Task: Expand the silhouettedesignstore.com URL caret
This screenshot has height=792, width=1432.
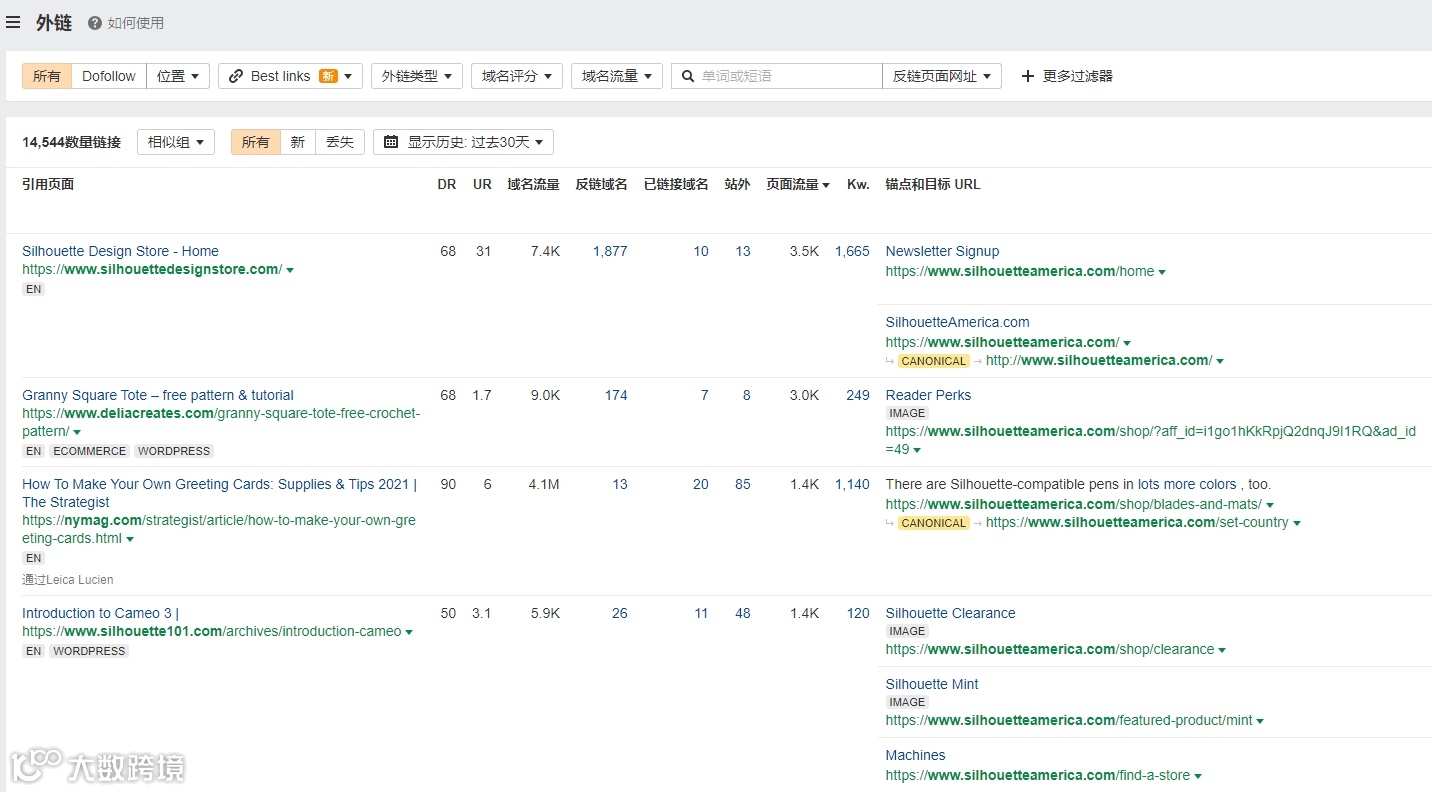Action: (290, 270)
